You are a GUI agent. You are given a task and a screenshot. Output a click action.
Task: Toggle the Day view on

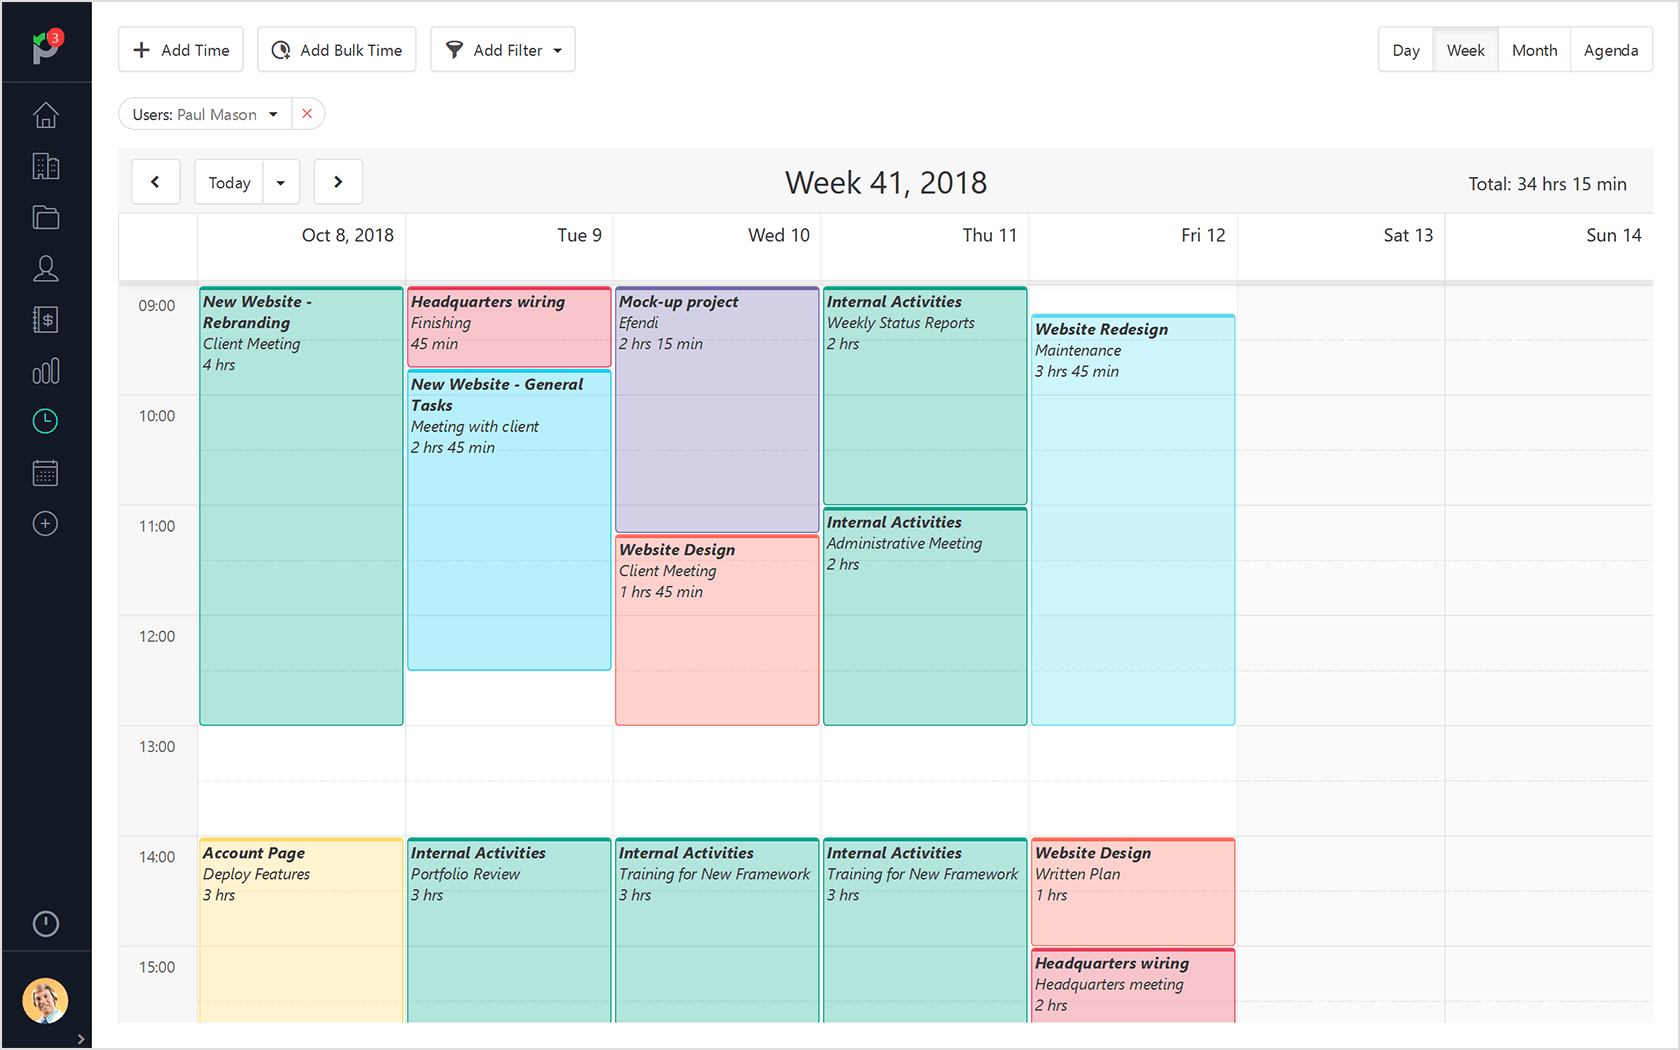tap(1406, 49)
